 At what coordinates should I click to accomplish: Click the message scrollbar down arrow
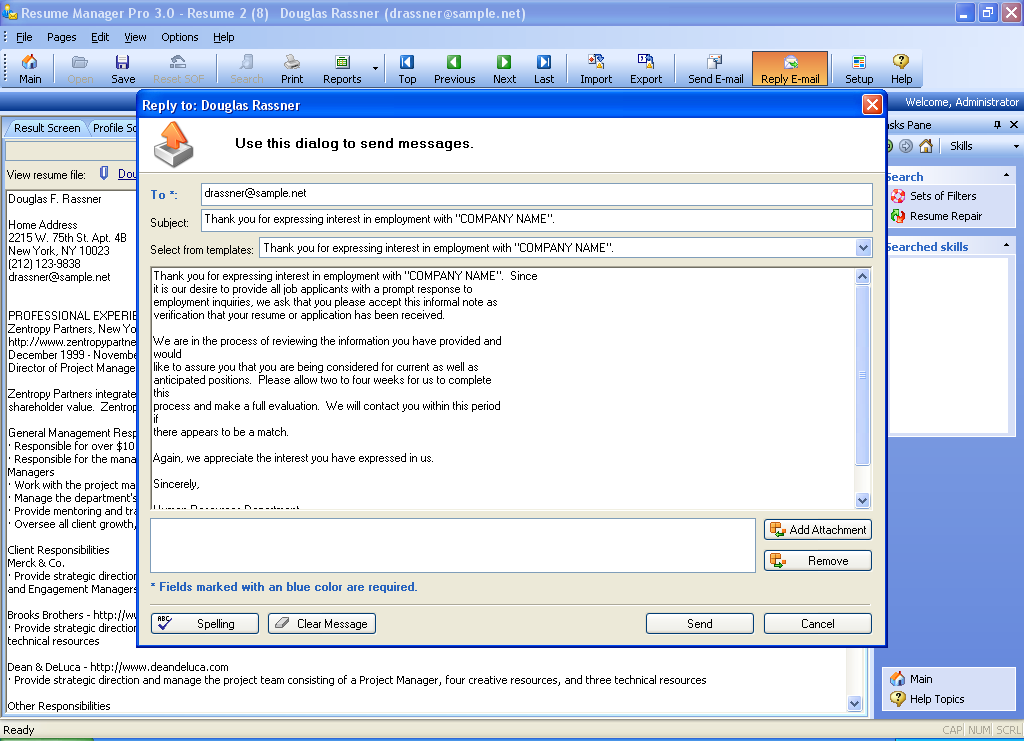click(x=863, y=501)
